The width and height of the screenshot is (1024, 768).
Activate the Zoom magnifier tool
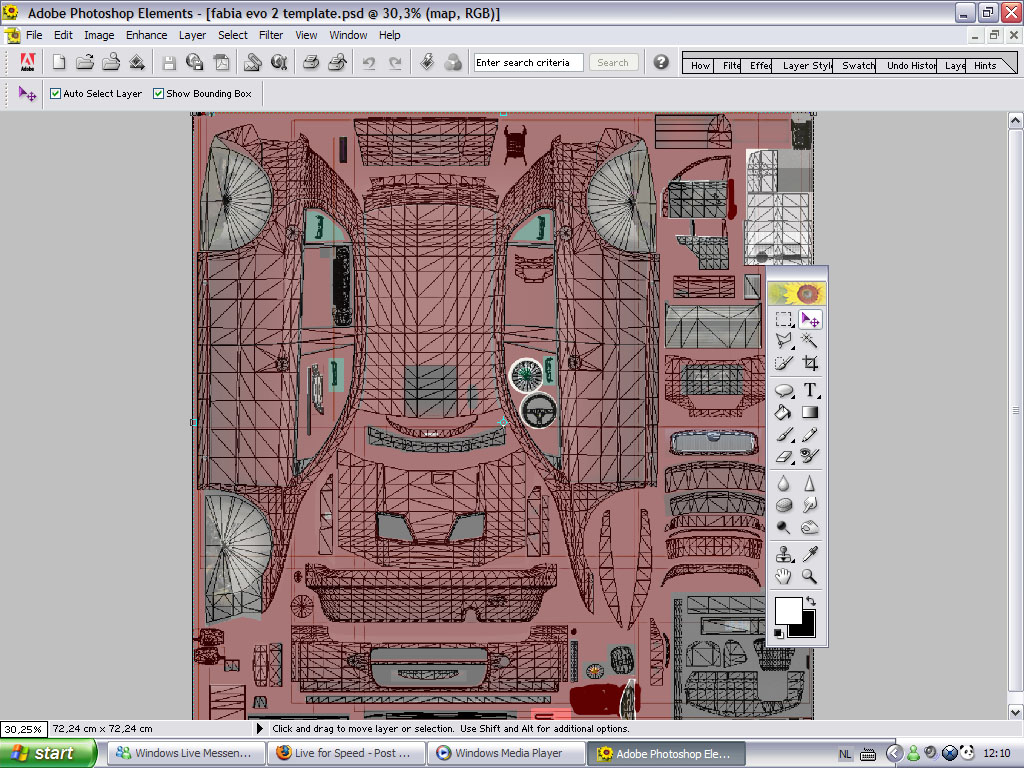[x=810, y=577]
